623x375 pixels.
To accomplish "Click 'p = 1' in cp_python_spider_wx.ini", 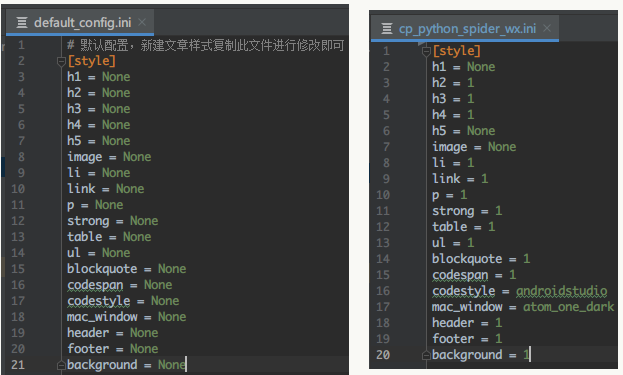I will (450, 195).
